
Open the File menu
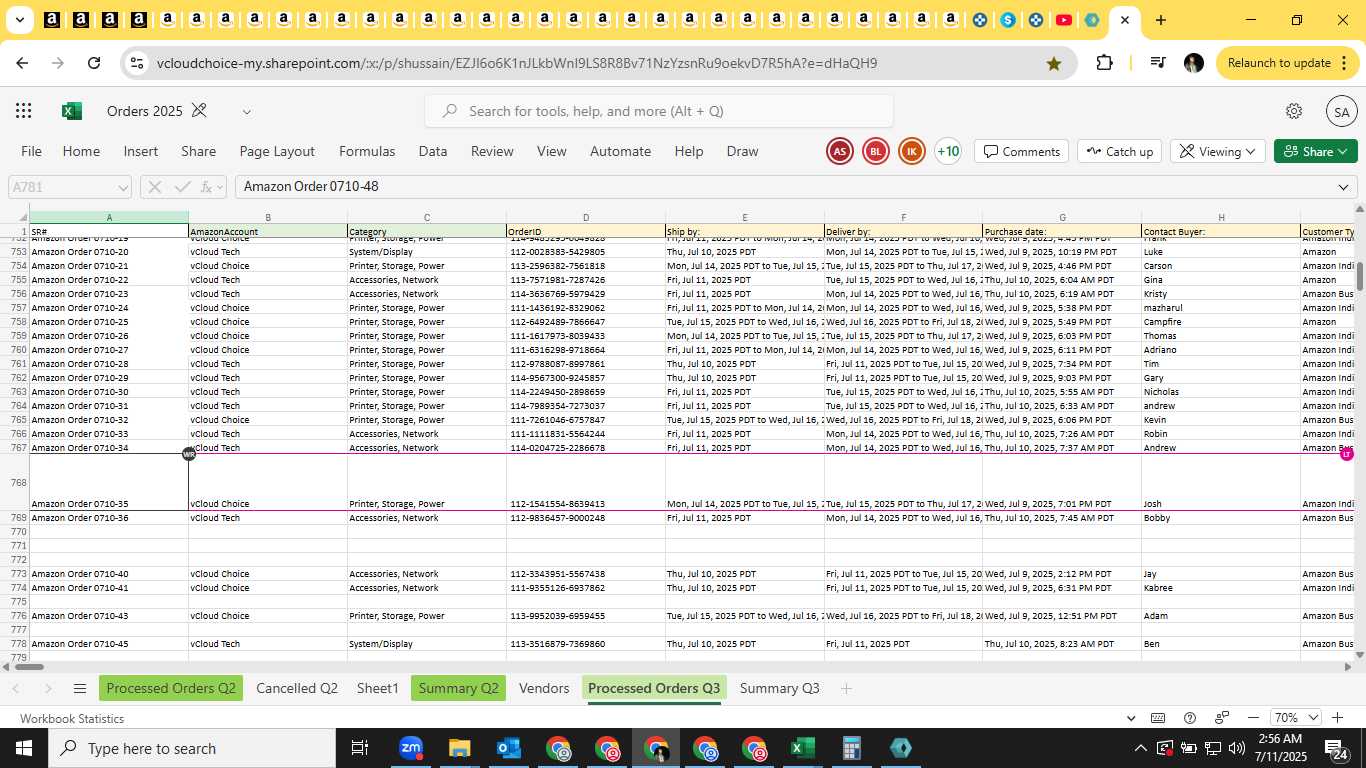tap(32, 152)
